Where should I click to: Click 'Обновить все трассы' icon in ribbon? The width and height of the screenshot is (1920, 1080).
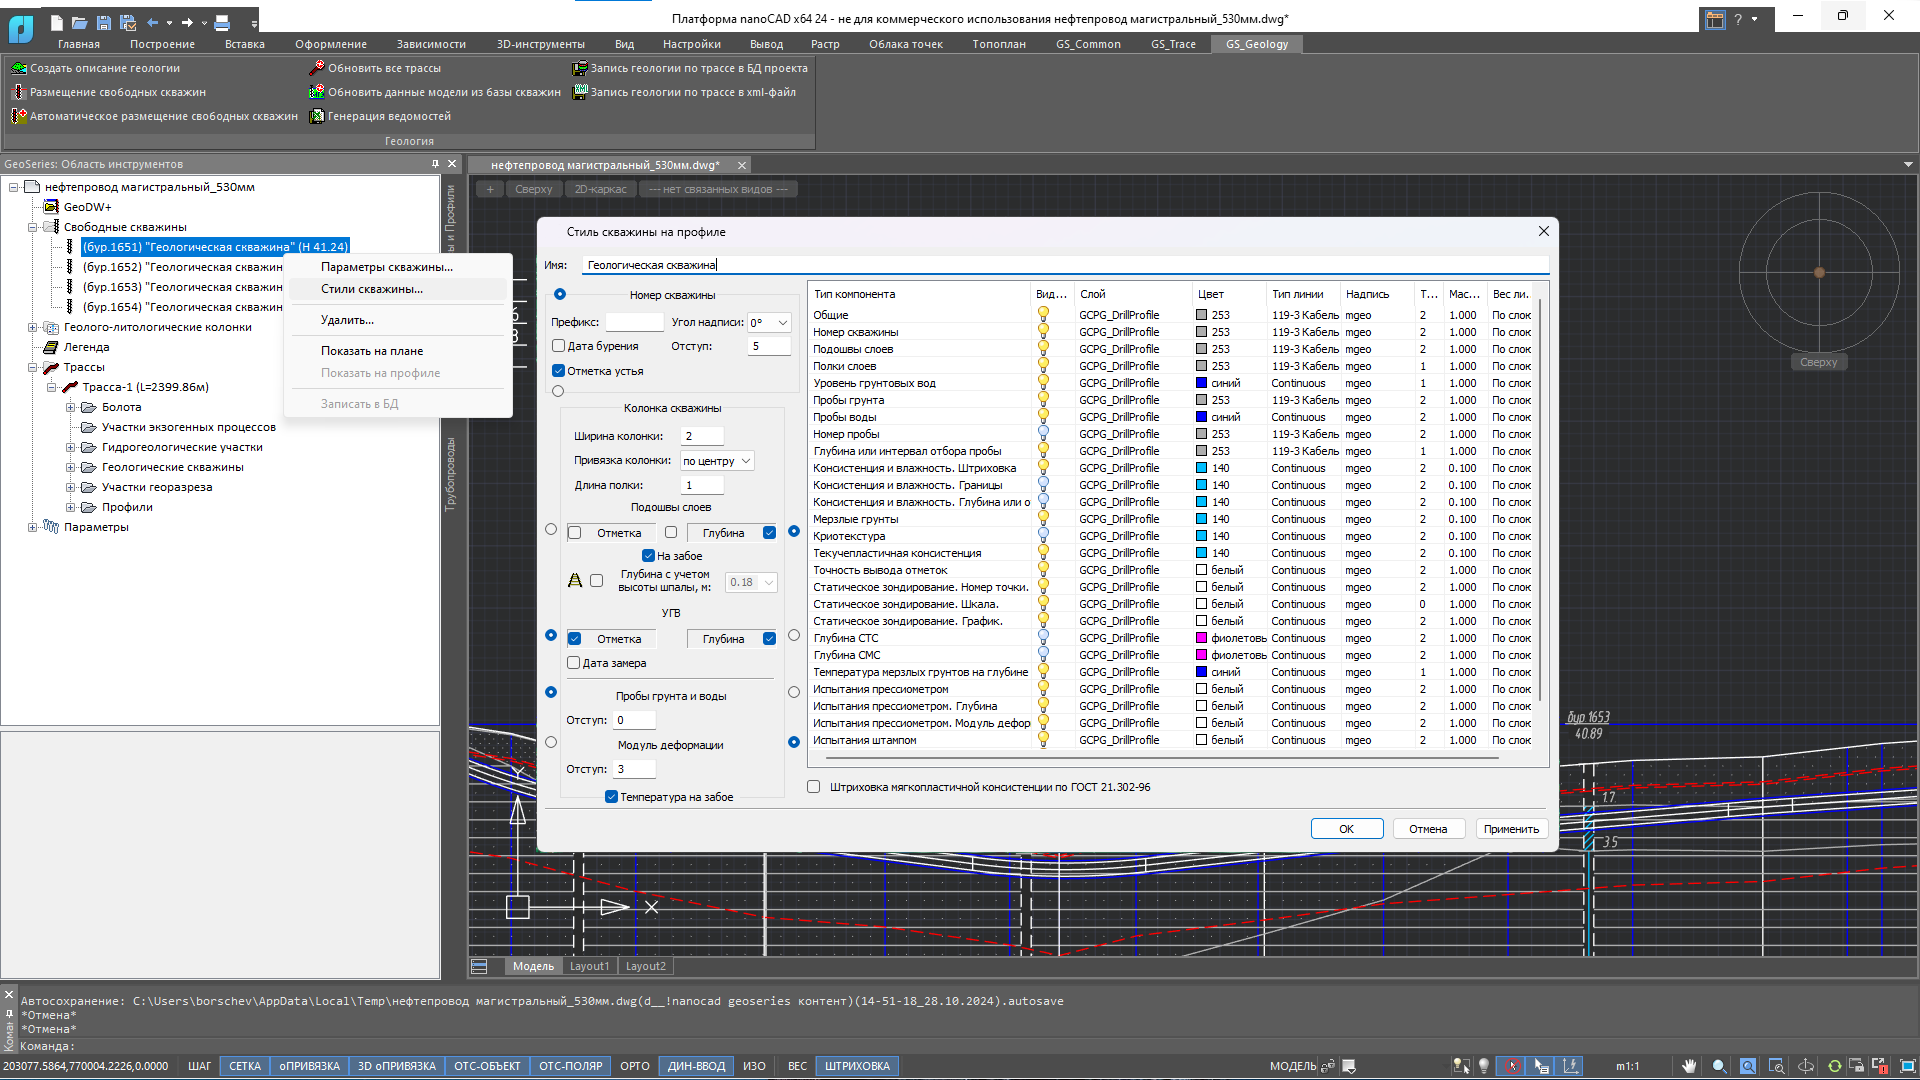[x=317, y=68]
